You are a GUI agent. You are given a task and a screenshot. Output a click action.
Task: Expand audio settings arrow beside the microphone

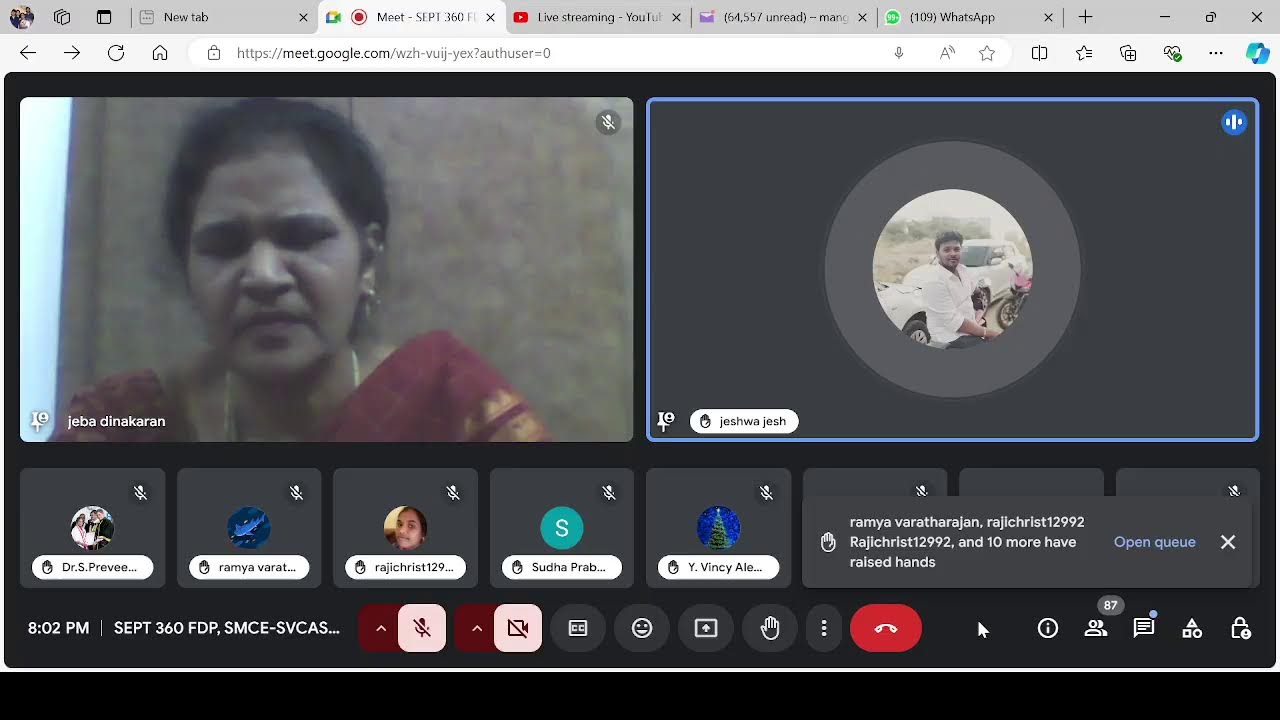[380, 628]
